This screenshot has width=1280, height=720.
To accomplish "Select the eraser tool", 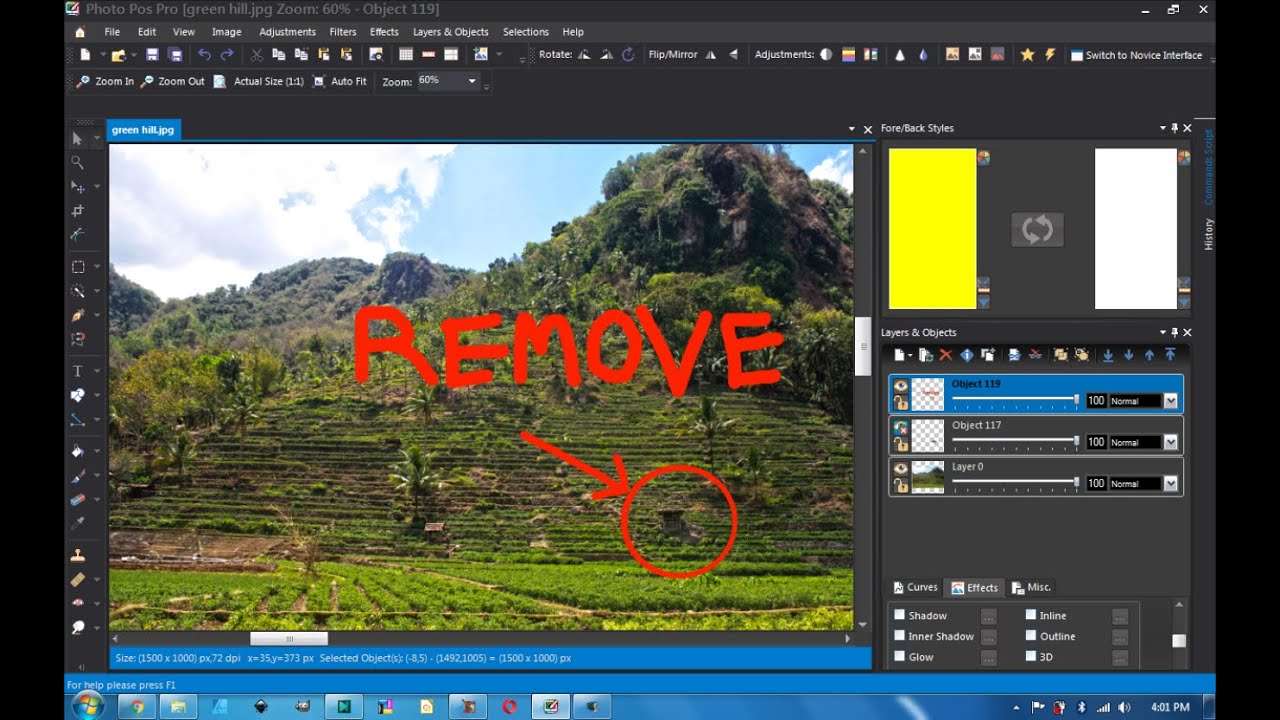I will click(77, 499).
